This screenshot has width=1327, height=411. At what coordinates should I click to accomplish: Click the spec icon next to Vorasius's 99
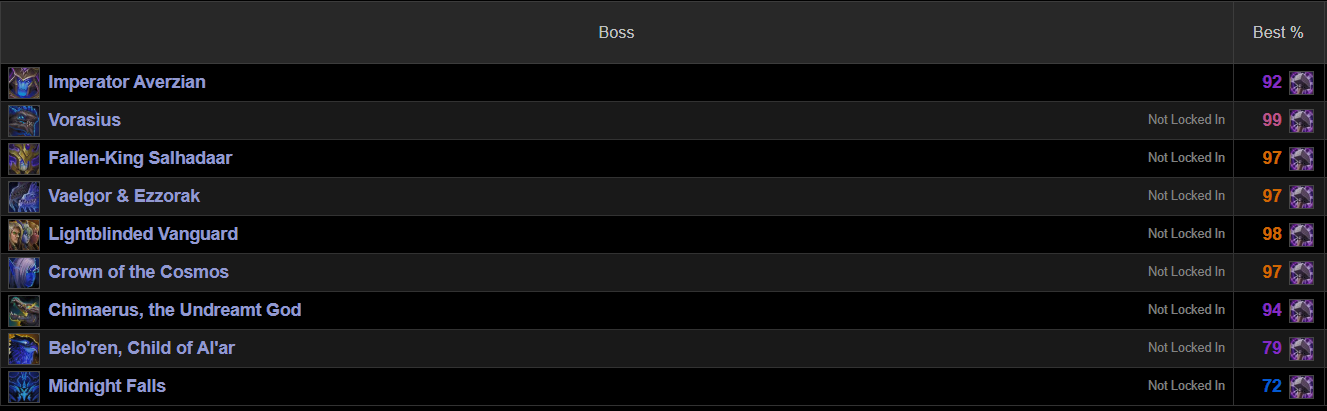coord(1301,120)
